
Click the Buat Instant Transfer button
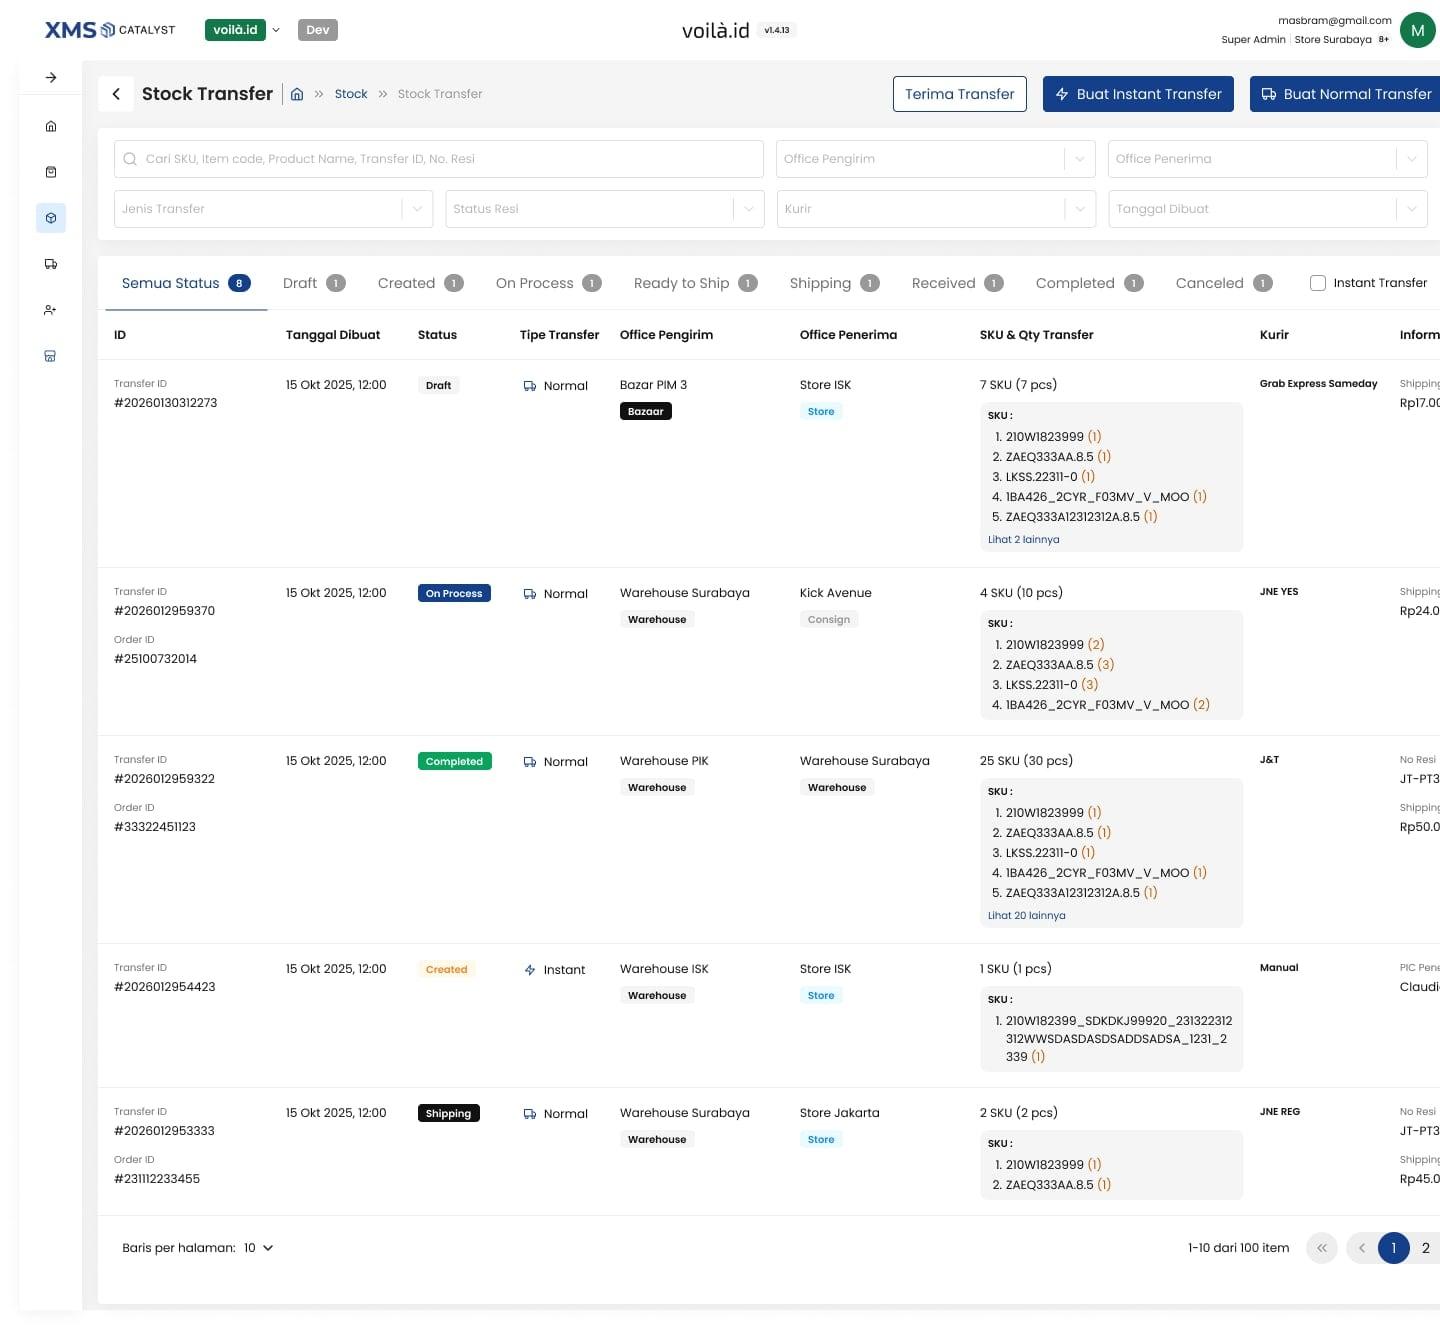(x=1138, y=94)
